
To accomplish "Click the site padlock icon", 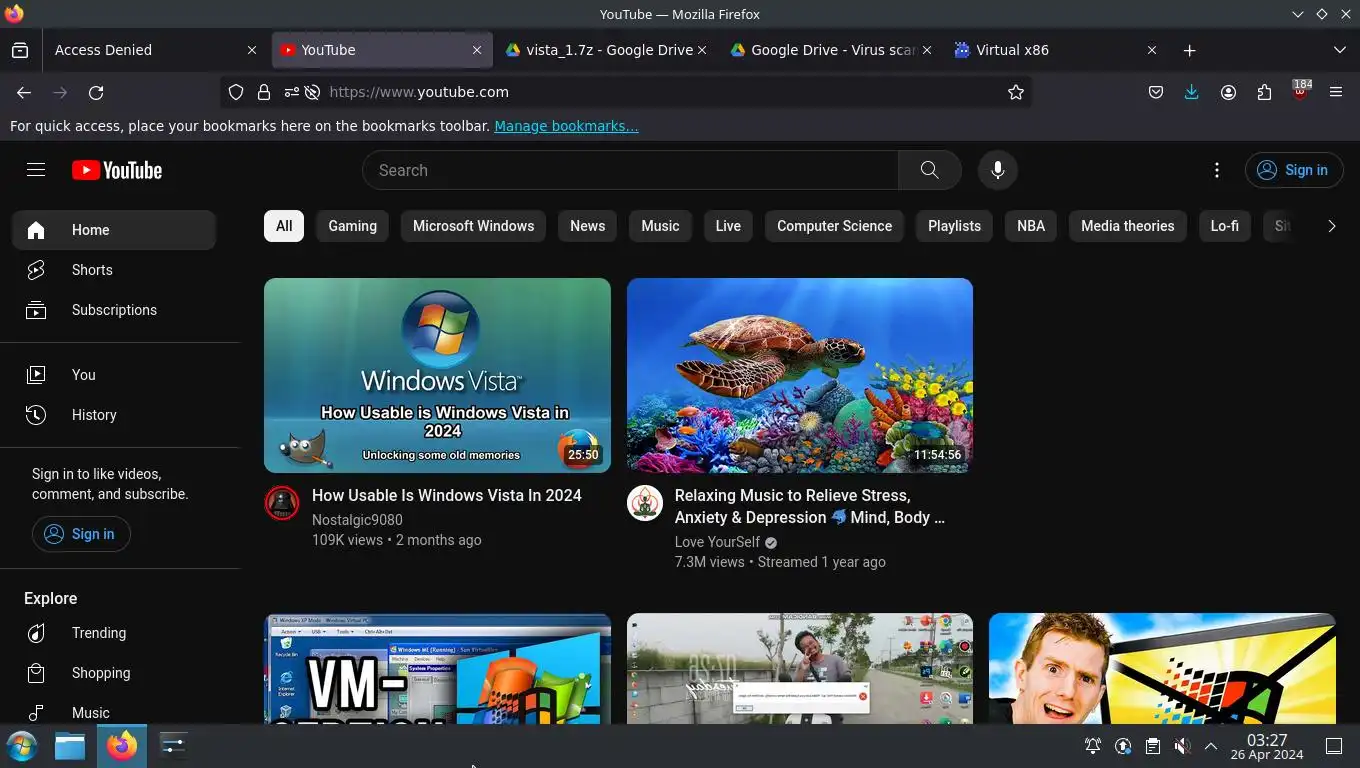I will (264, 92).
